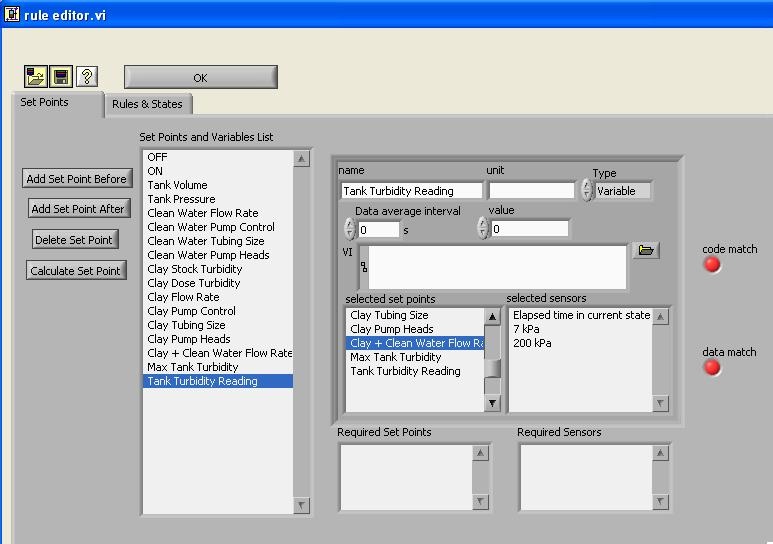Select Clay Stock Turbidity entry
This screenshot has height=544, width=773.
pos(217,269)
